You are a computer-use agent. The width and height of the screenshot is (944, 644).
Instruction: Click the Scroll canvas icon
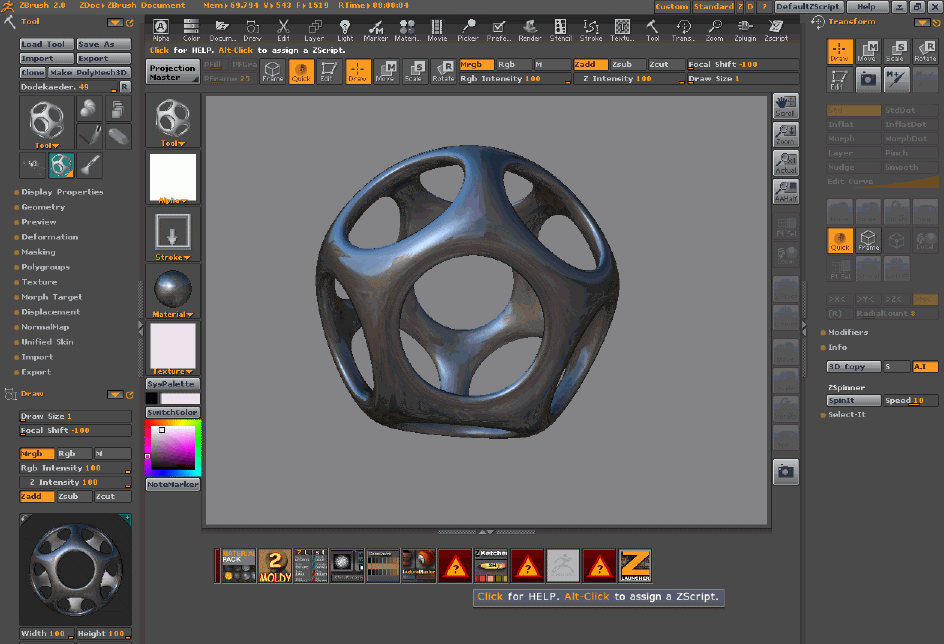[x=785, y=107]
